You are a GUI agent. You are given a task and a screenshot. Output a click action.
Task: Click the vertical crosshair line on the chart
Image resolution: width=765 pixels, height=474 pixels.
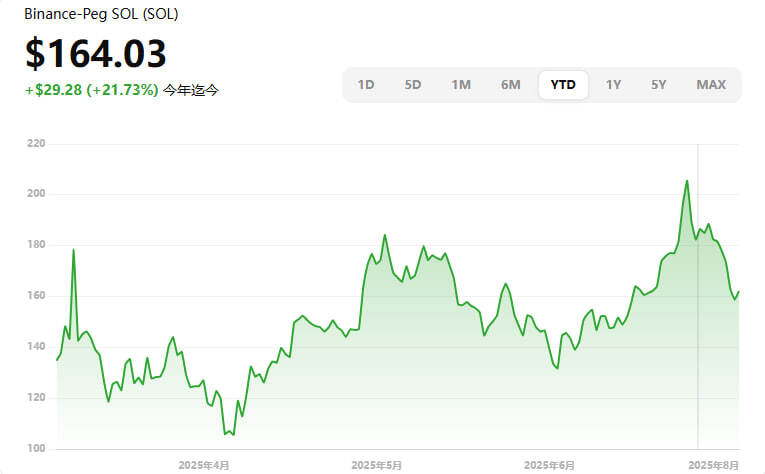[698, 296]
